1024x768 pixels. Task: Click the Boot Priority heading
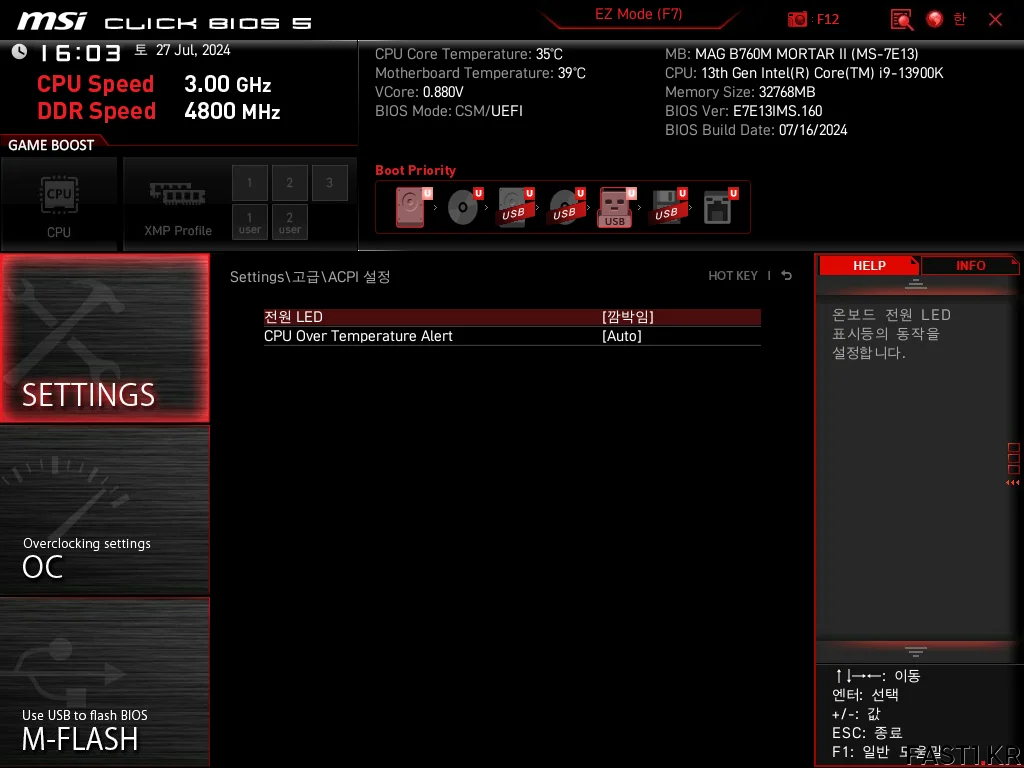click(x=415, y=170)
